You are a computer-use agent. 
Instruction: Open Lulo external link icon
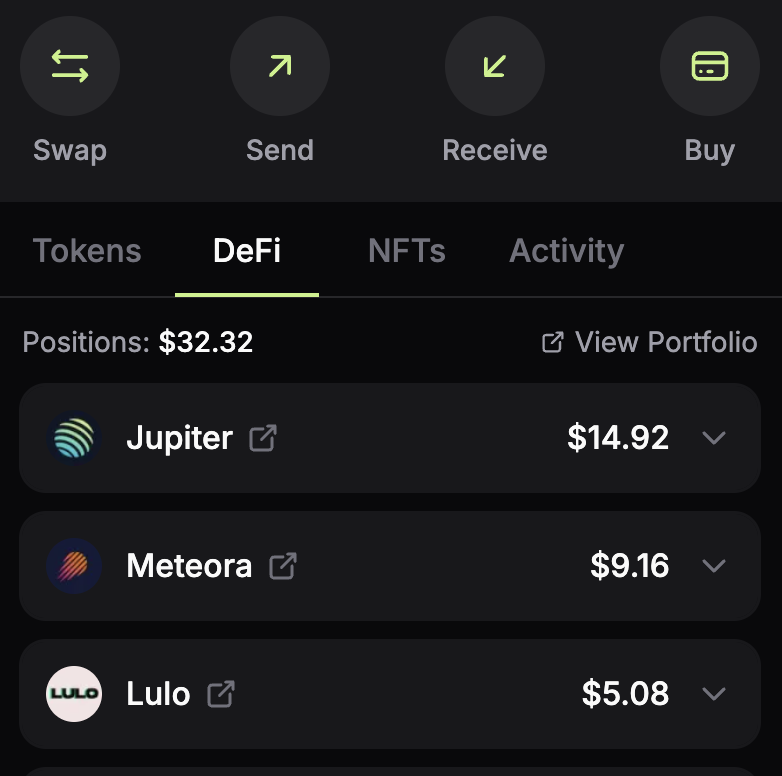click(221, 694)
